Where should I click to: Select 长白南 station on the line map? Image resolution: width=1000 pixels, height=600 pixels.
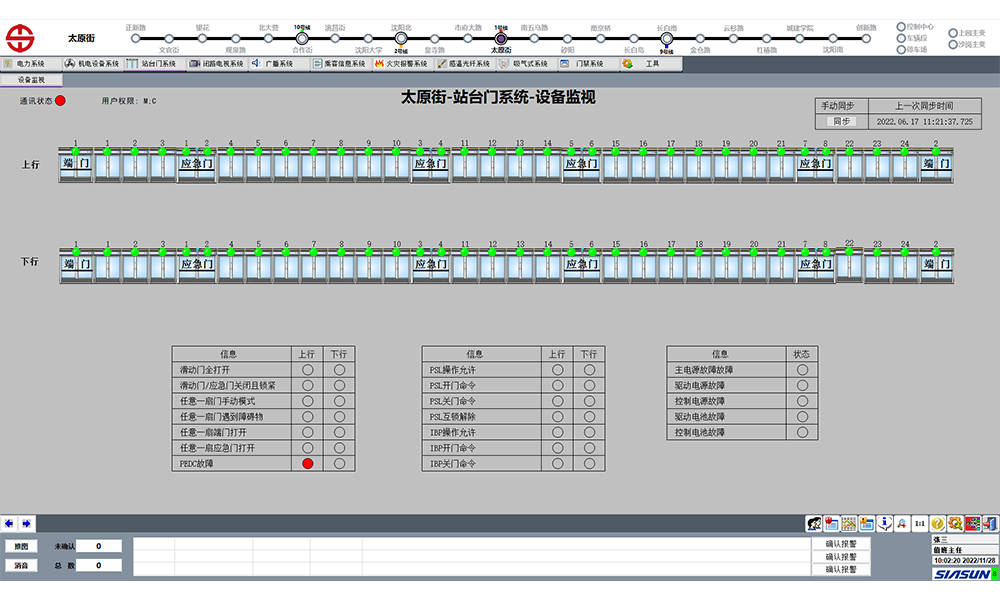click(x=666, y=39)
